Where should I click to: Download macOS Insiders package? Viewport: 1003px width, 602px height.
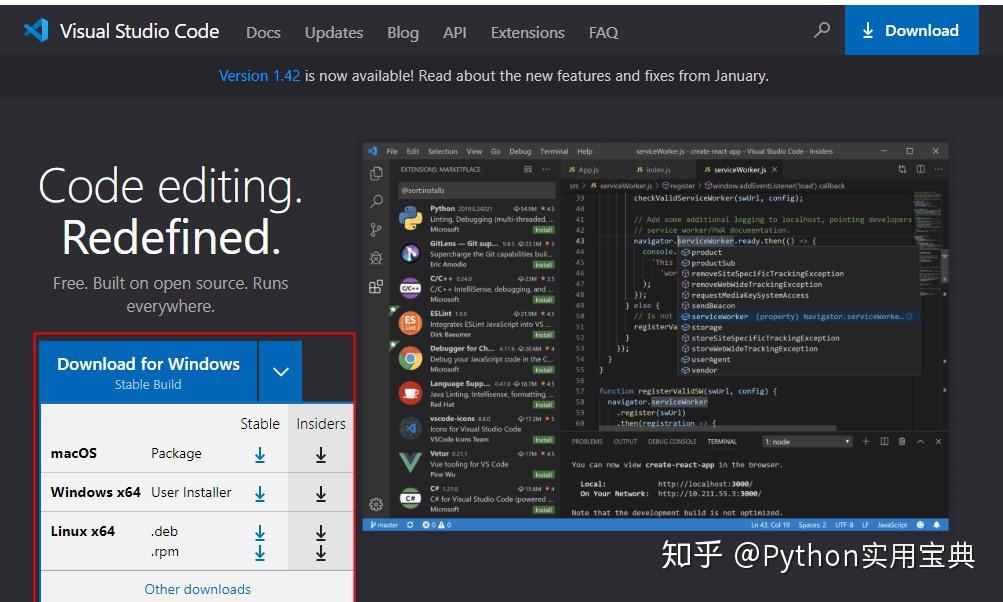point(321,455)
